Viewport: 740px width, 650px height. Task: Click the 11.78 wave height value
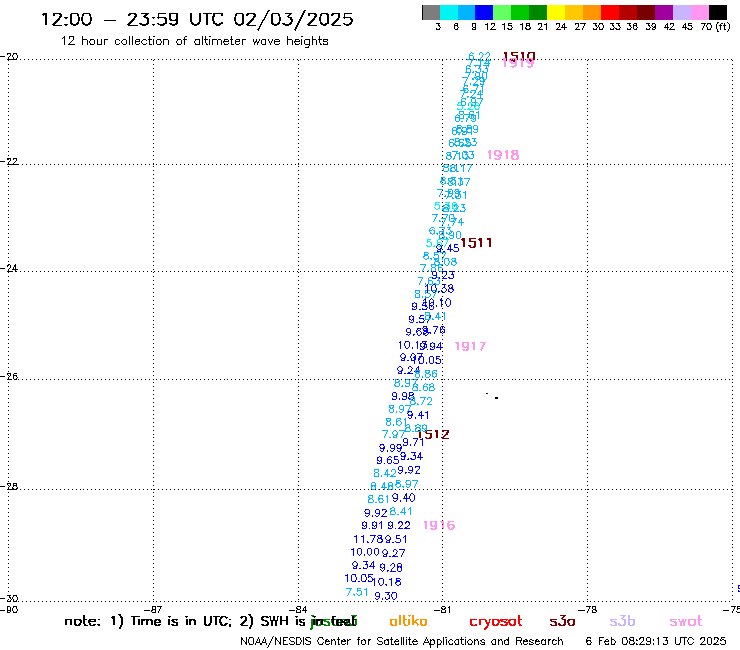pos(369,539)
